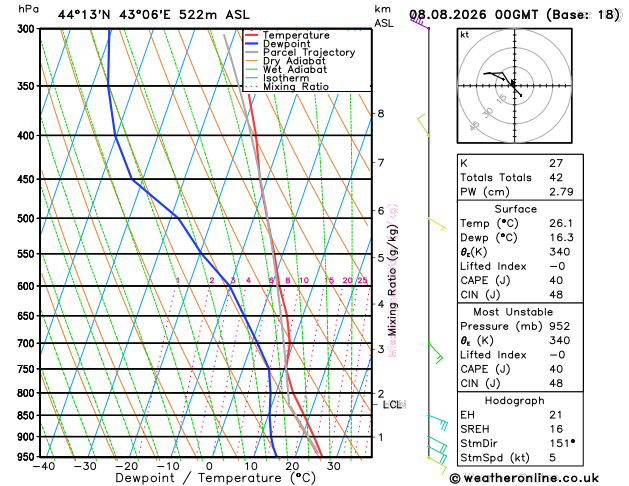Click the yellow wind barb at 500 hPa

point(437,224)
